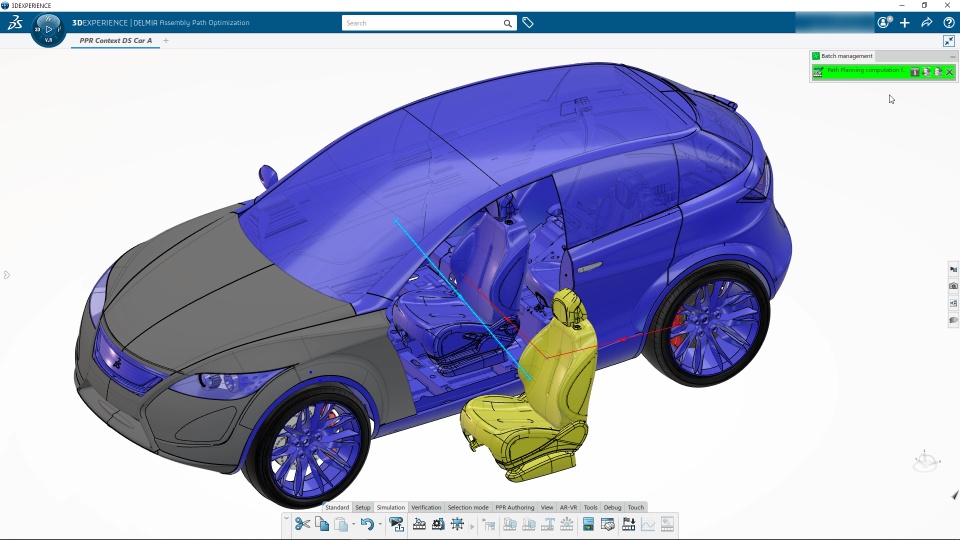Collapse the action bar chevron at left
Viewport: 960px width, 540px height.
pos(286,519)
